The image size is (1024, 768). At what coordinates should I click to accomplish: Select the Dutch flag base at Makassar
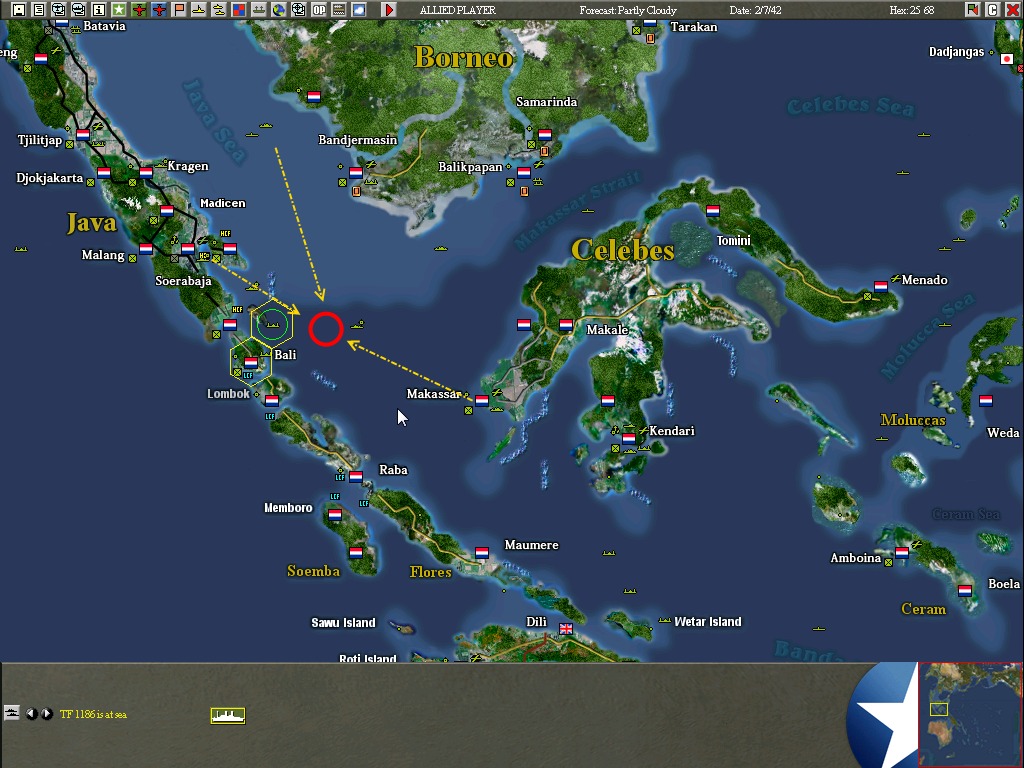point(482,401)
